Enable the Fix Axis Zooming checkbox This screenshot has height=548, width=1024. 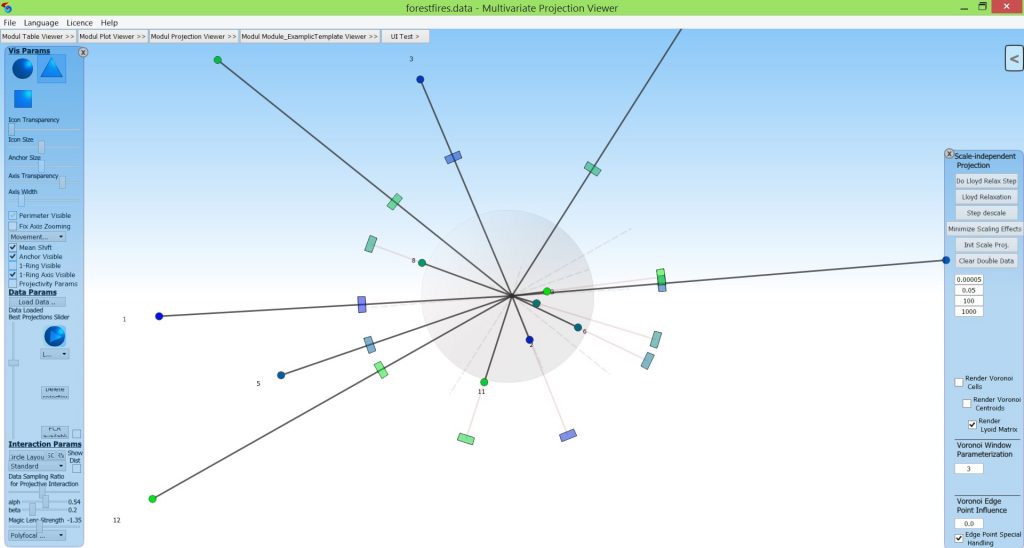[13, 226]
